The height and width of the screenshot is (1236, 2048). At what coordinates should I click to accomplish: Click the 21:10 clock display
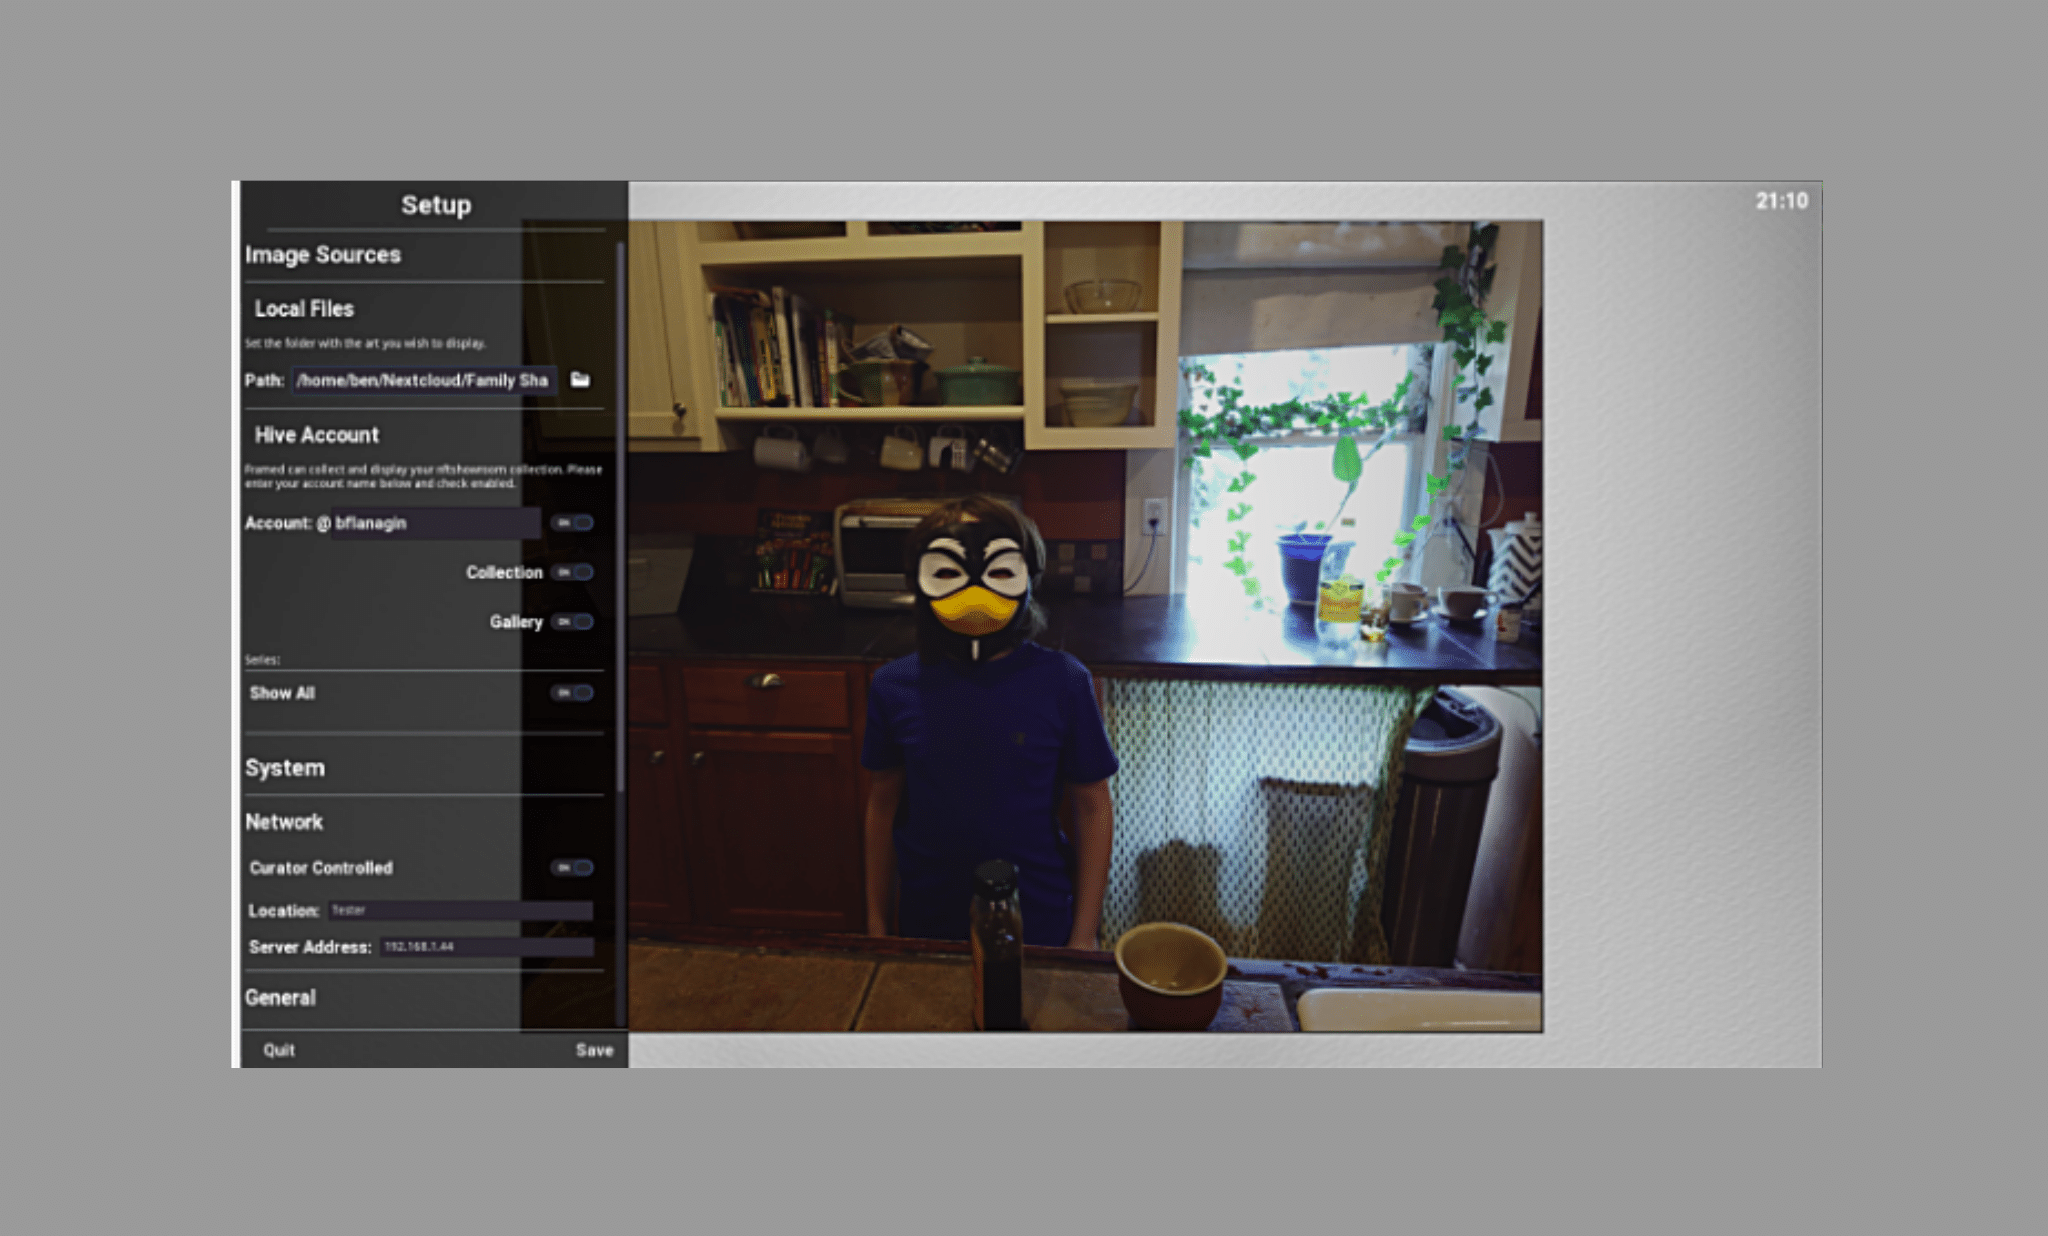click(x=1782, y=201)
